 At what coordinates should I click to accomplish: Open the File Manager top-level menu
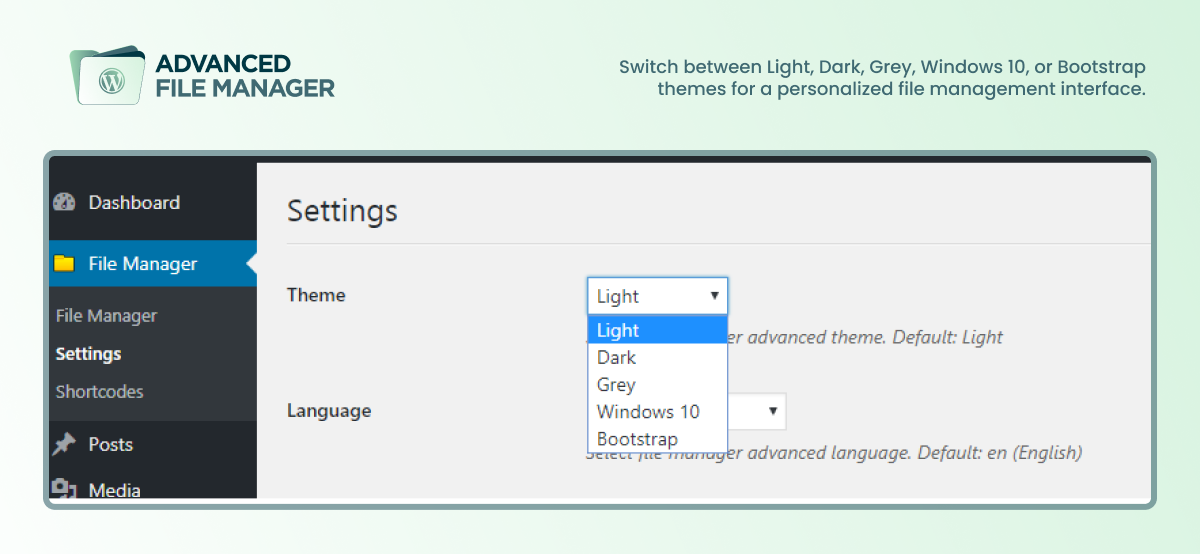pyautogui.click(x=143, y=264)
